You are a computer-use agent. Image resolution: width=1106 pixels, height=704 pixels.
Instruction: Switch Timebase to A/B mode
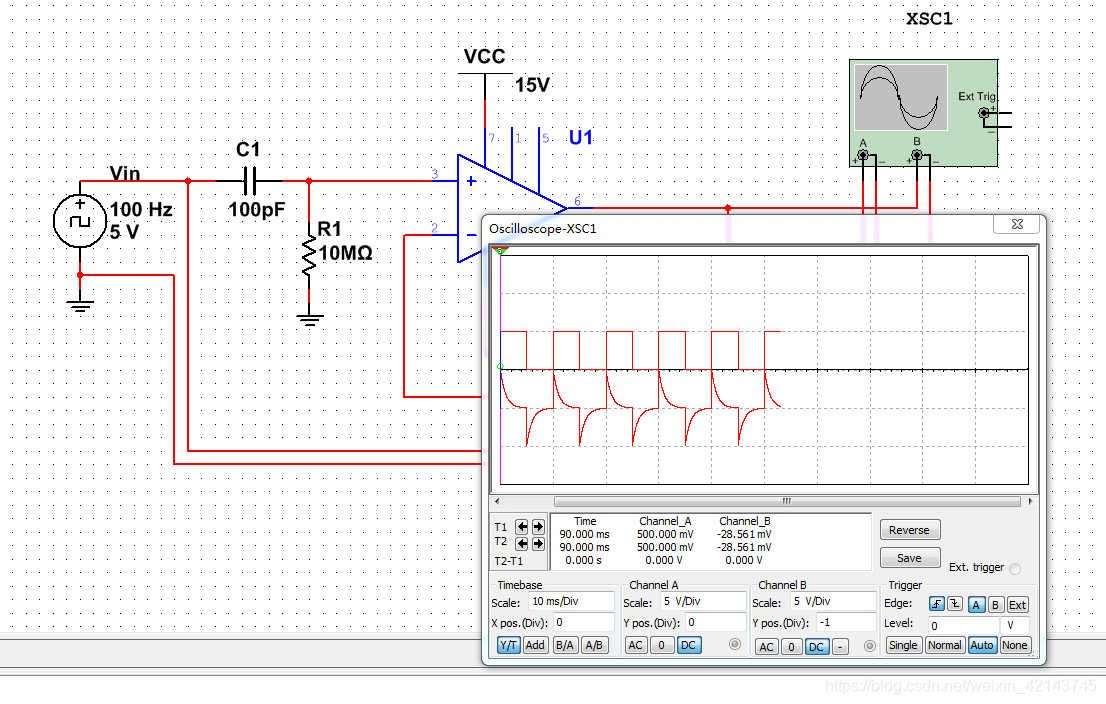(594, 645)
